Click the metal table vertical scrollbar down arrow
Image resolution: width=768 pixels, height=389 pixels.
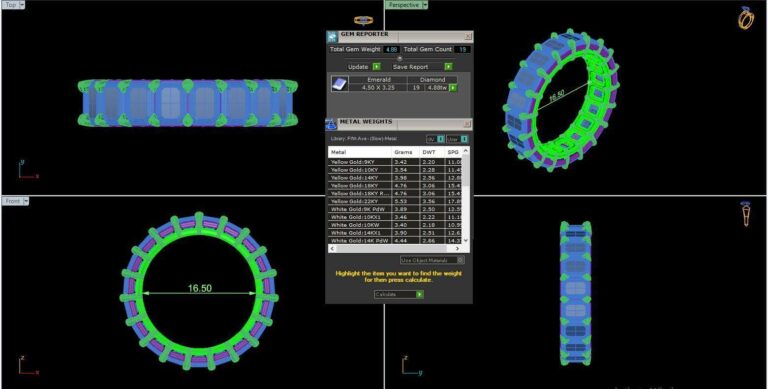(x=465, y=240)
